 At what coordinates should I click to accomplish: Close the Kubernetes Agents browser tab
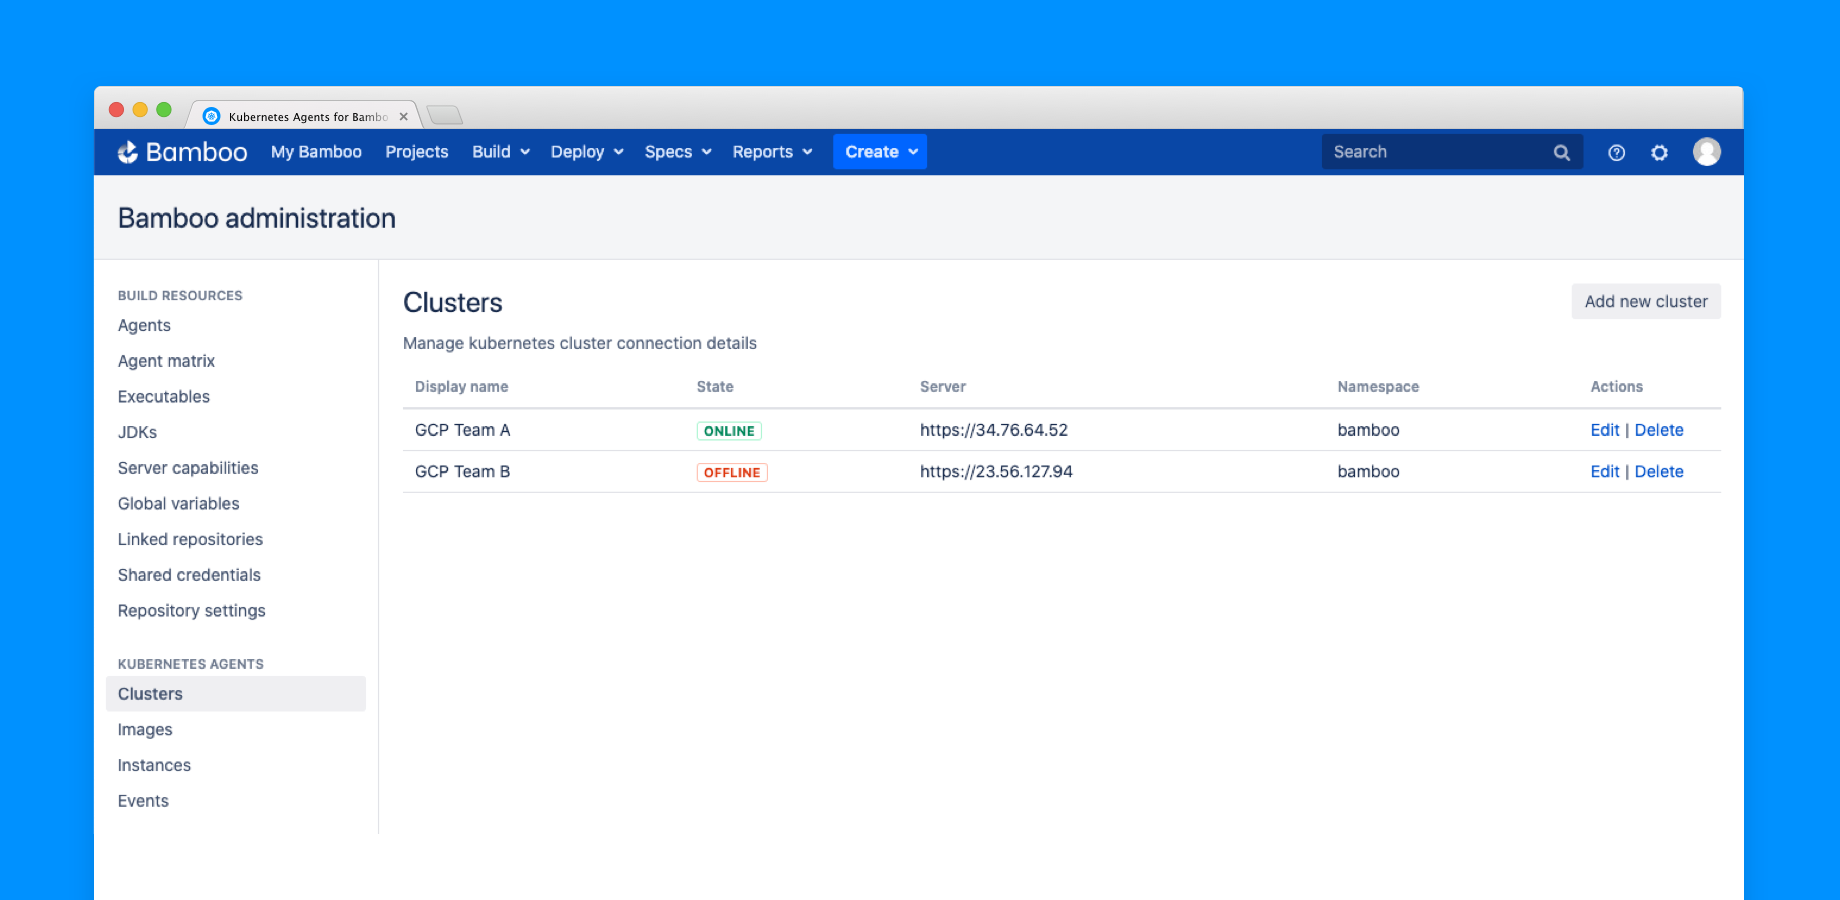click(x=404, y=116)
